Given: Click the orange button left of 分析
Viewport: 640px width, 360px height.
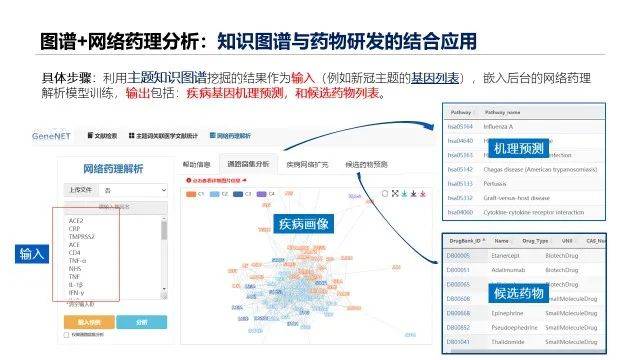Looking at the screenshot, I should (89, 322).
